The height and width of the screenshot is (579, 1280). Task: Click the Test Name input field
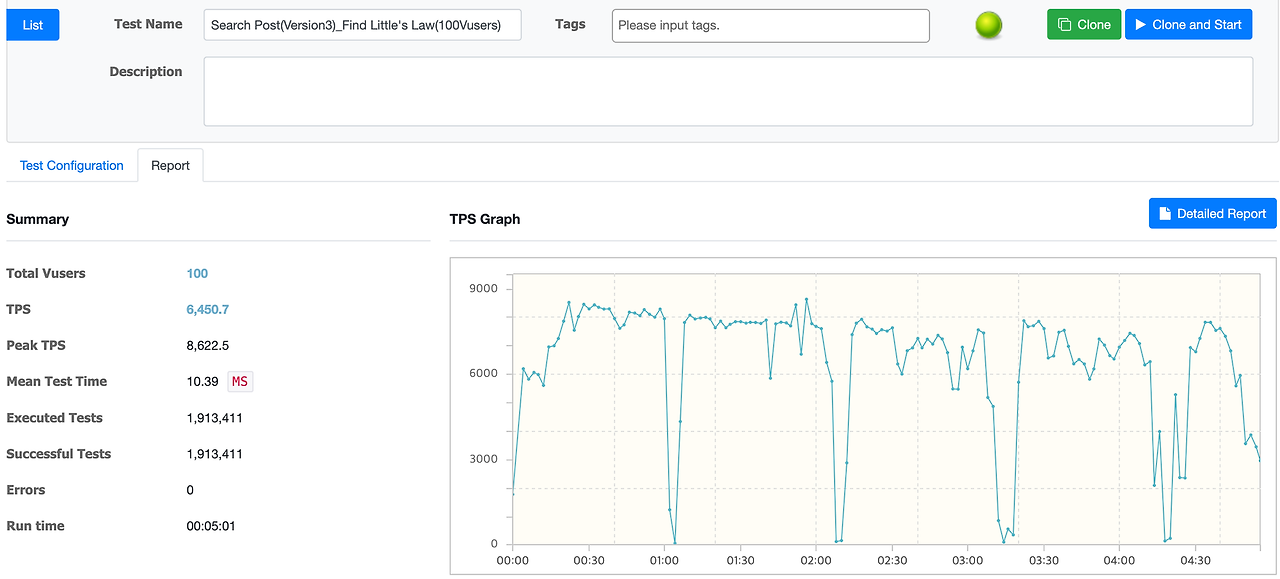pyautogui.click(x=363, y=25)
